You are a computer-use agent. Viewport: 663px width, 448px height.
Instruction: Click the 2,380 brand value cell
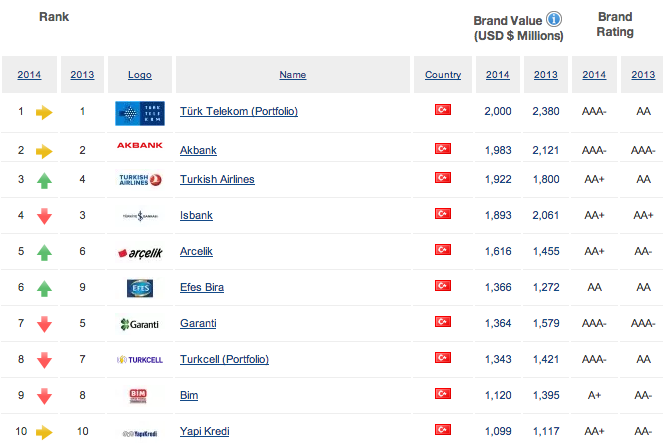tap(546, 112)
